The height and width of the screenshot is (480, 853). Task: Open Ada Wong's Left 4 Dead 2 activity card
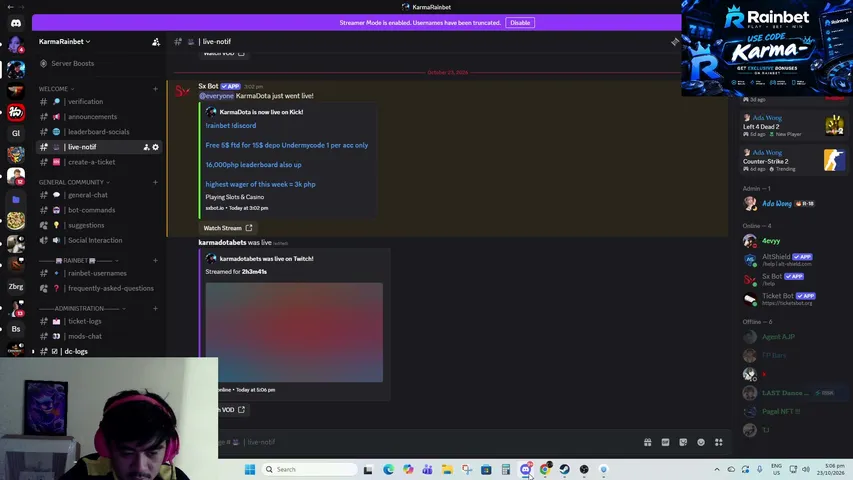pos(794,126)
